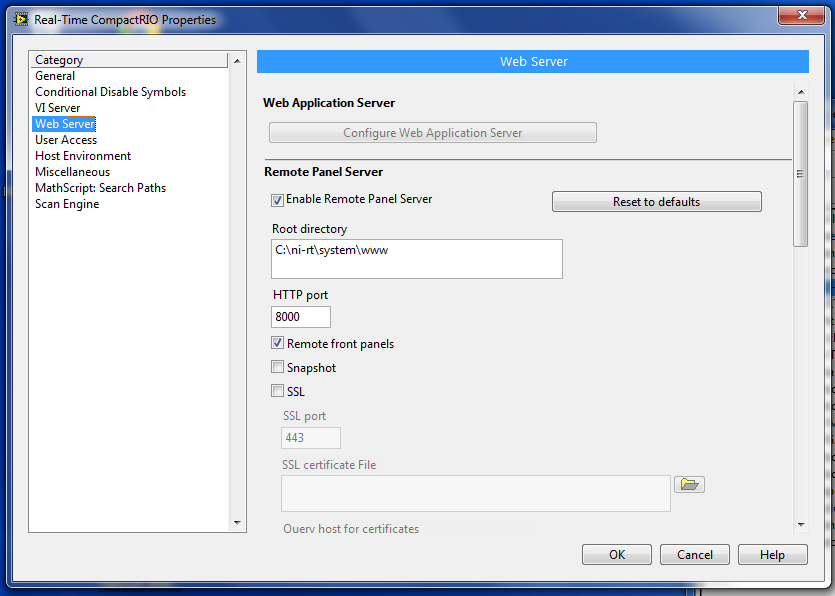Select Conditional Disable Symbols category
The height and width of the screenshot is (596, 835).
pos(110,92)
